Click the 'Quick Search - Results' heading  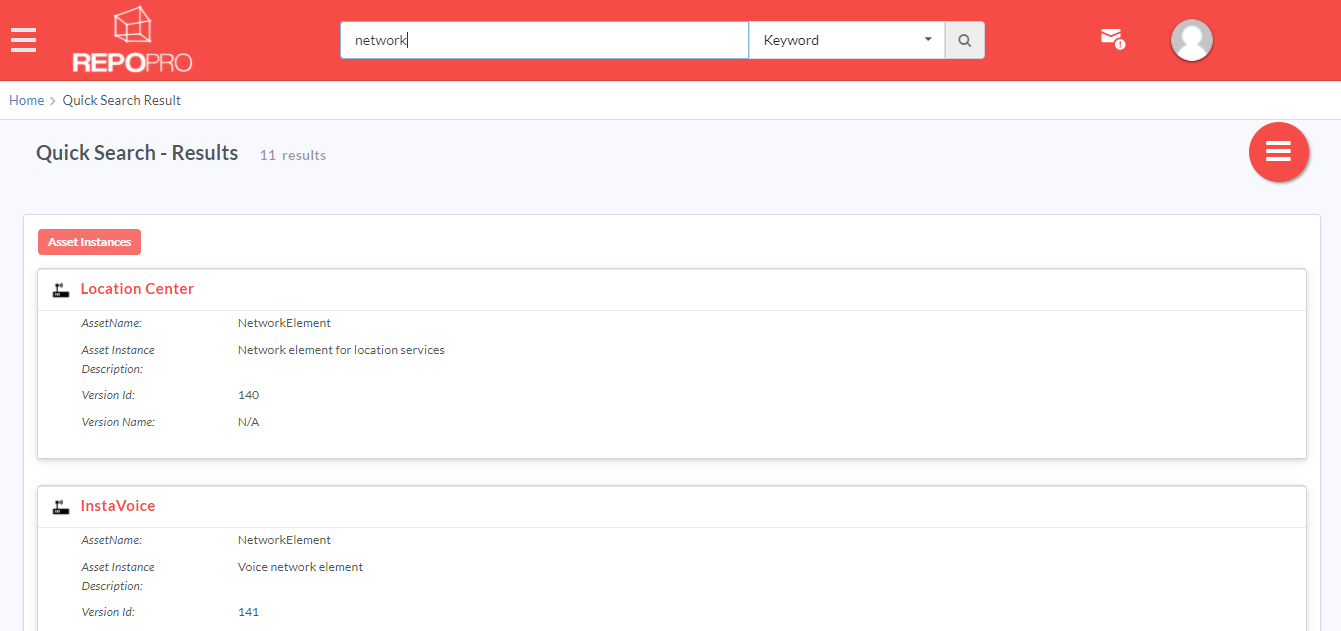[x=137, y=153]
